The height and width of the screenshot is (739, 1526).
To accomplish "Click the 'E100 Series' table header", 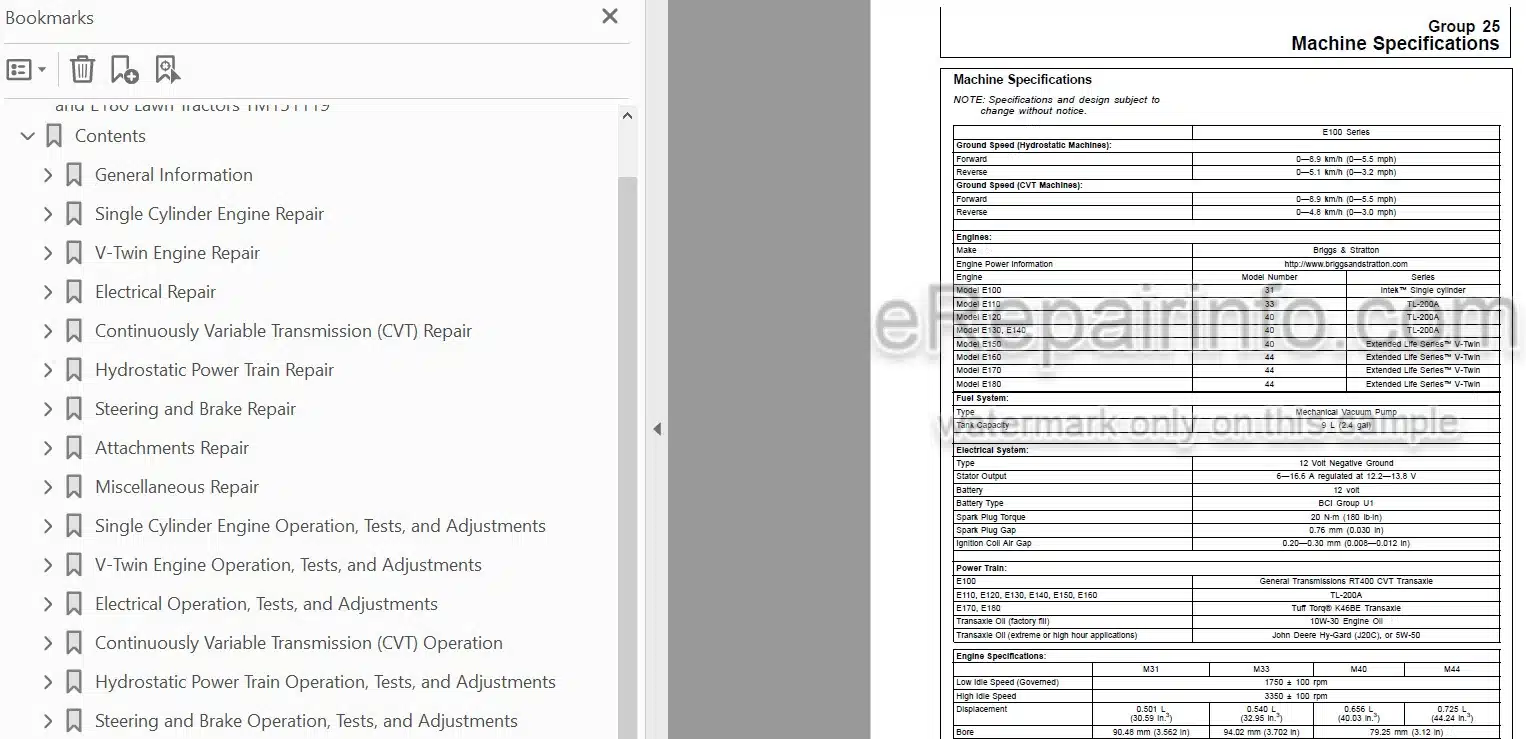I will [x=1346, y=132].
